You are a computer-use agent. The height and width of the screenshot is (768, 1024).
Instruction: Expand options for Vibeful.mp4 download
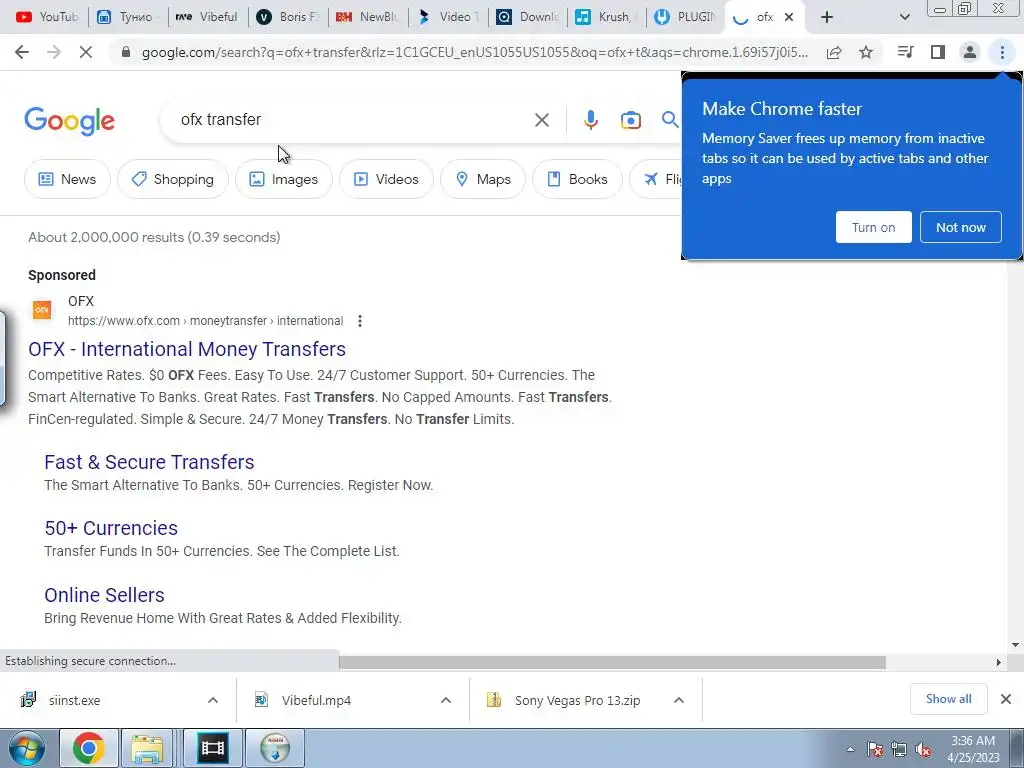pyautogui.click(x=446, y=700)
